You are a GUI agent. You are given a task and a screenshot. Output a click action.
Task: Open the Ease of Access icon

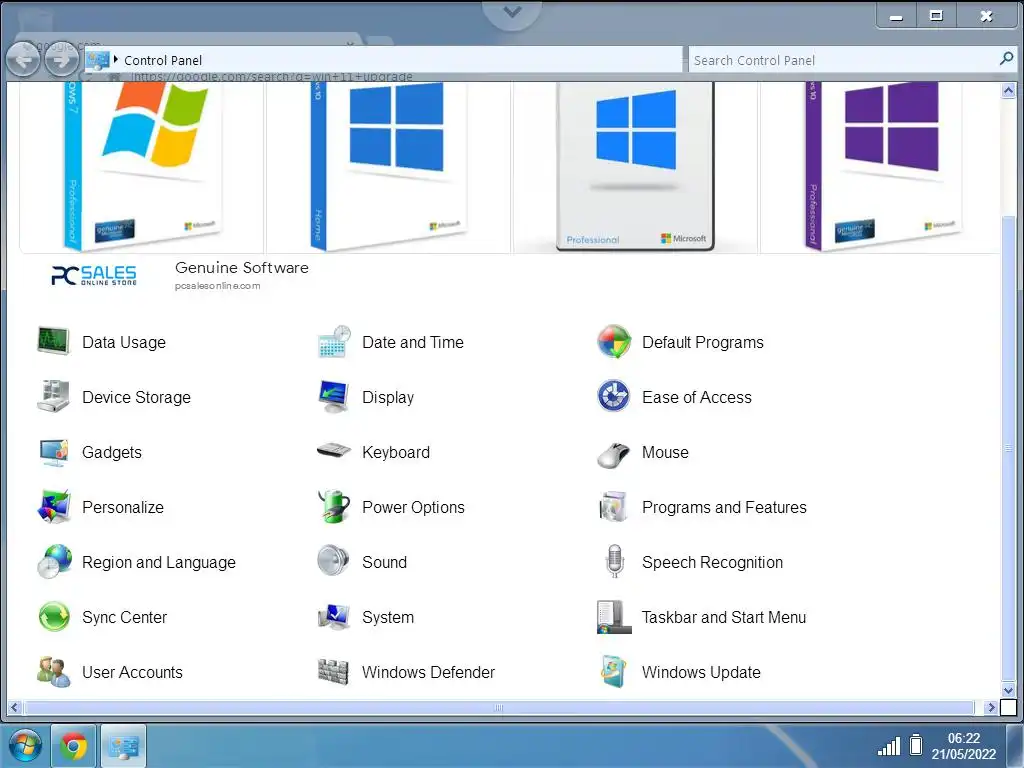[614, 396]
